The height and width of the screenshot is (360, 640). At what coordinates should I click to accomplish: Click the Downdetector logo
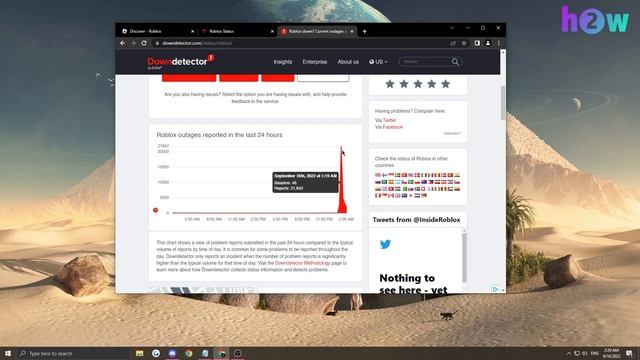click(180, 62)
